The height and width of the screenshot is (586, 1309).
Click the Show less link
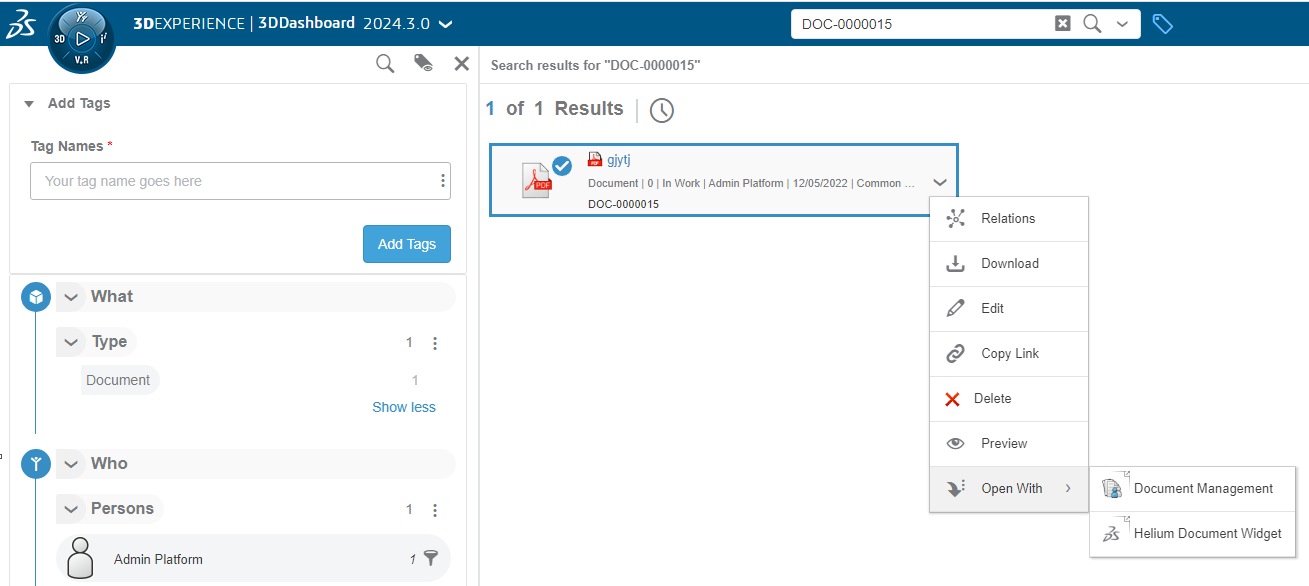tap(404, 407)
